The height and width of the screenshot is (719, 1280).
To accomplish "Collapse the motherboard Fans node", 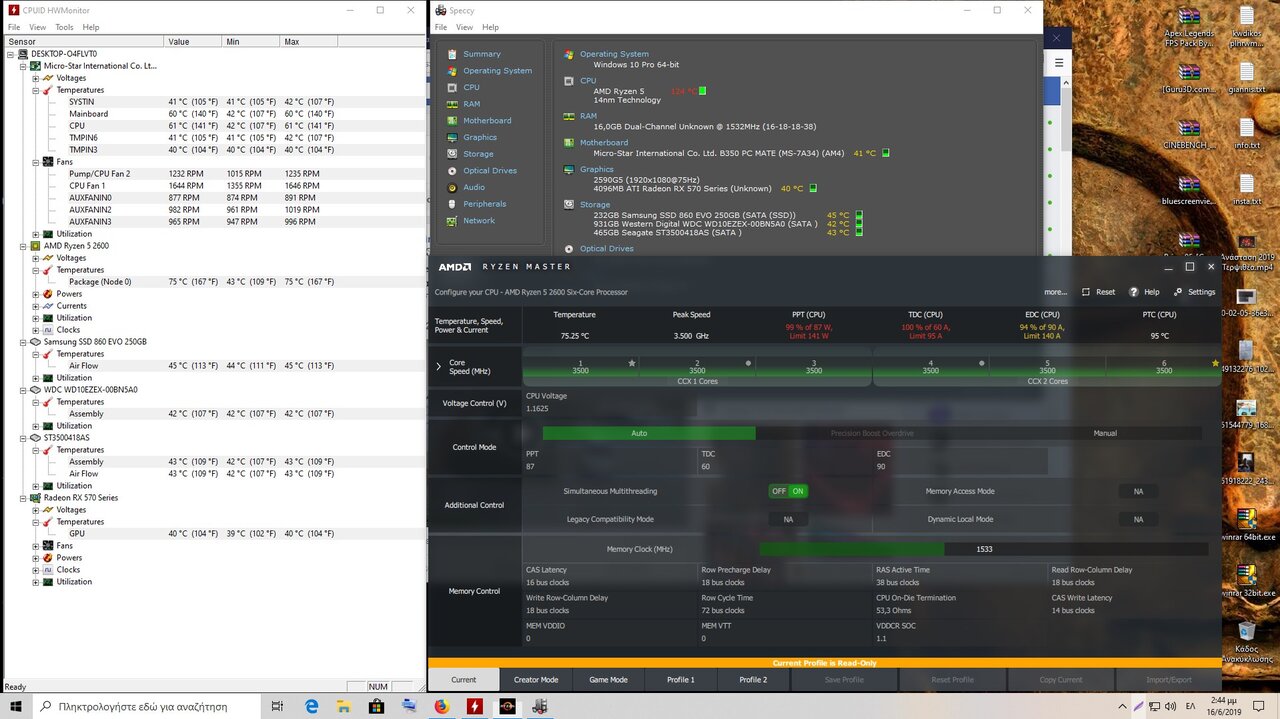I will (x=36, y=162).
